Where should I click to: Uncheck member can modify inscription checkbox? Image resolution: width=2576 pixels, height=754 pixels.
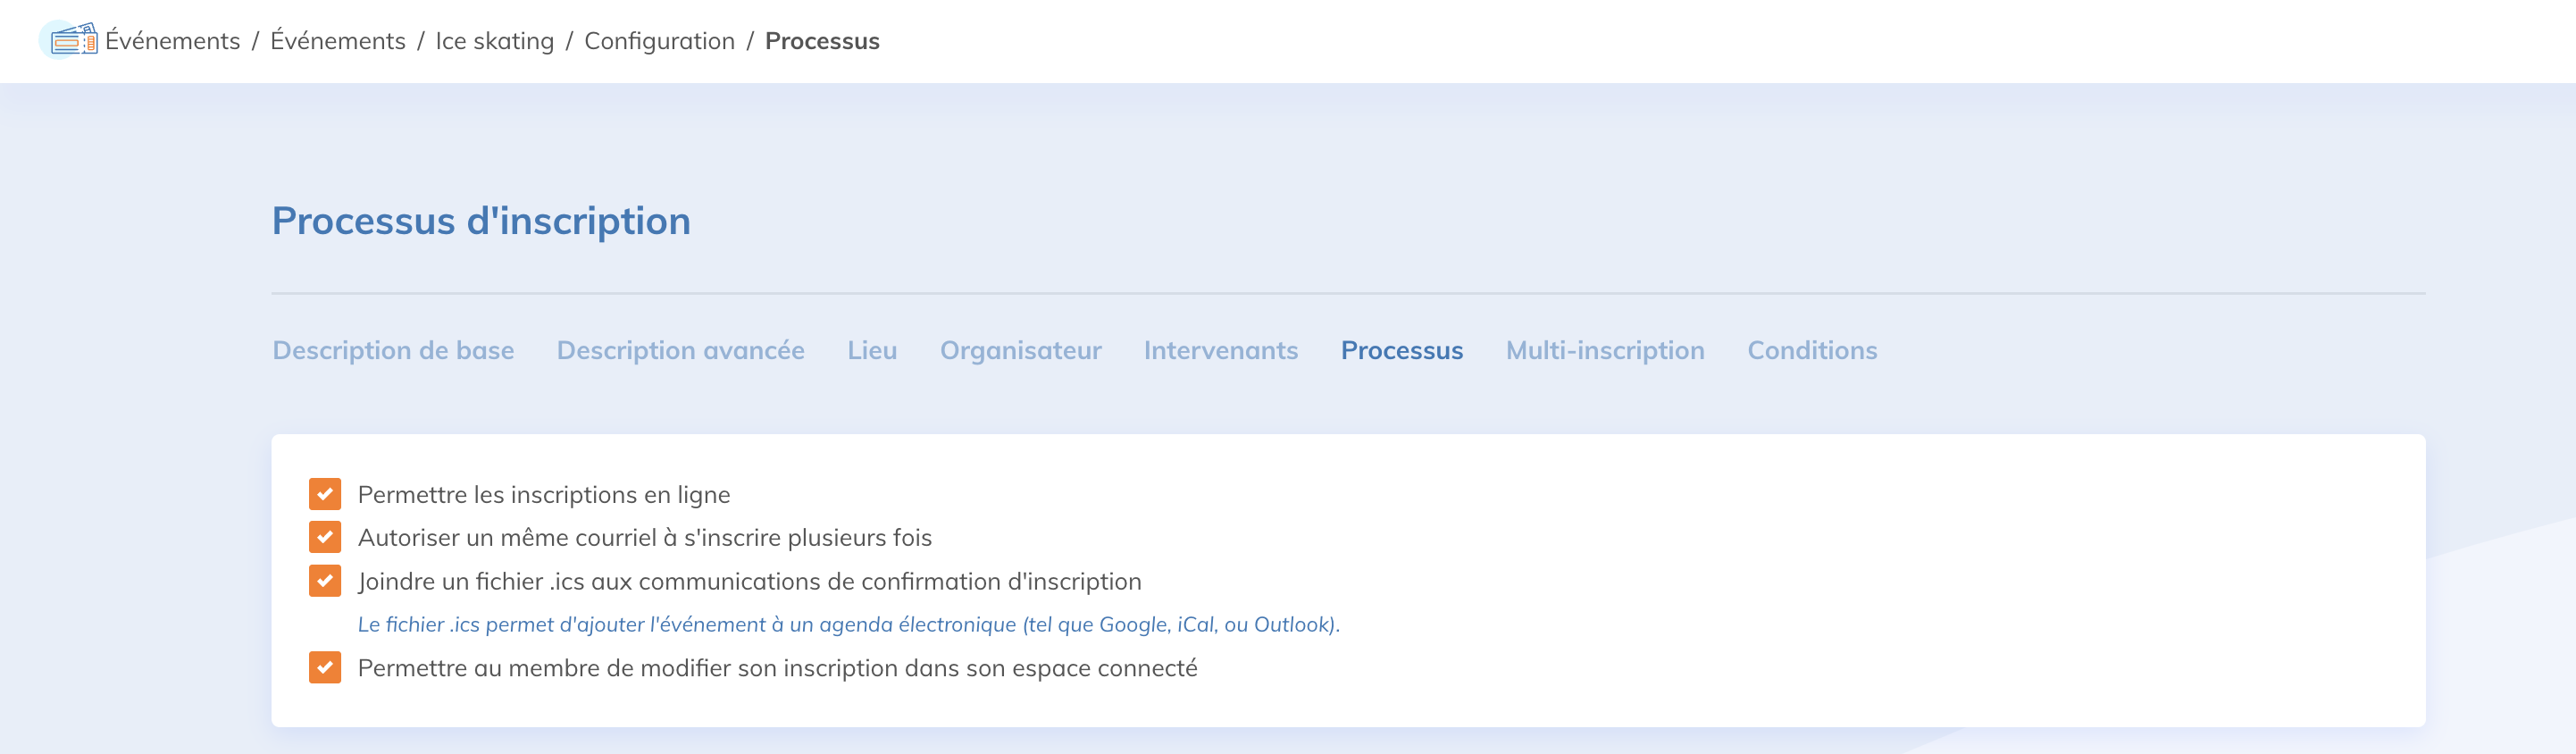pyautogui.click(x=325, y=667)
